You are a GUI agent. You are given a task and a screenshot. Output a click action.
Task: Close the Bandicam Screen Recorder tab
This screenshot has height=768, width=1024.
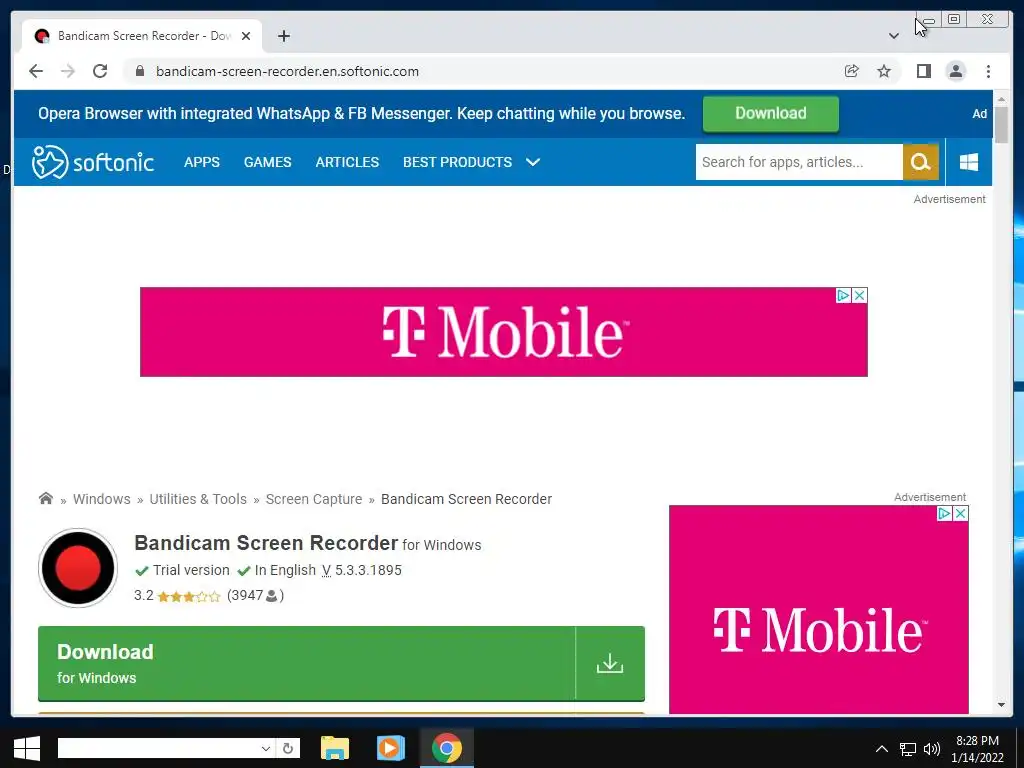[x=246, y=36]
